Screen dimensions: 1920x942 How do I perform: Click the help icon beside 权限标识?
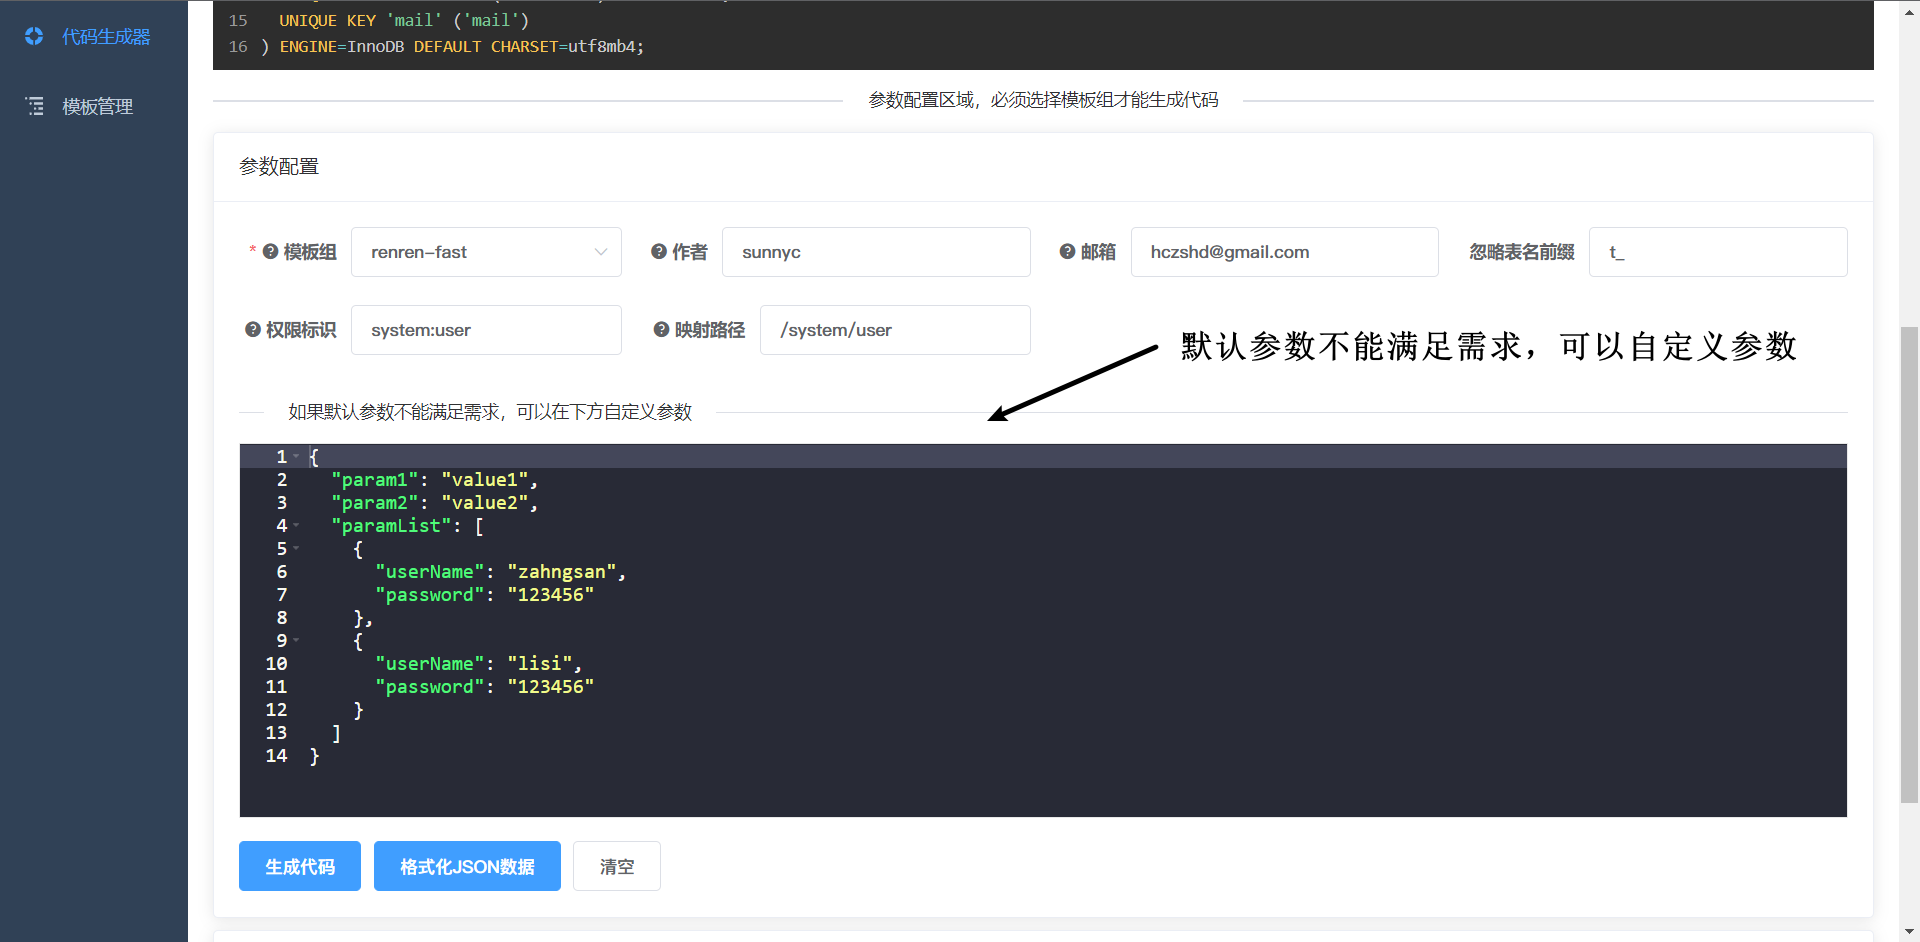(x=253, y=330)
